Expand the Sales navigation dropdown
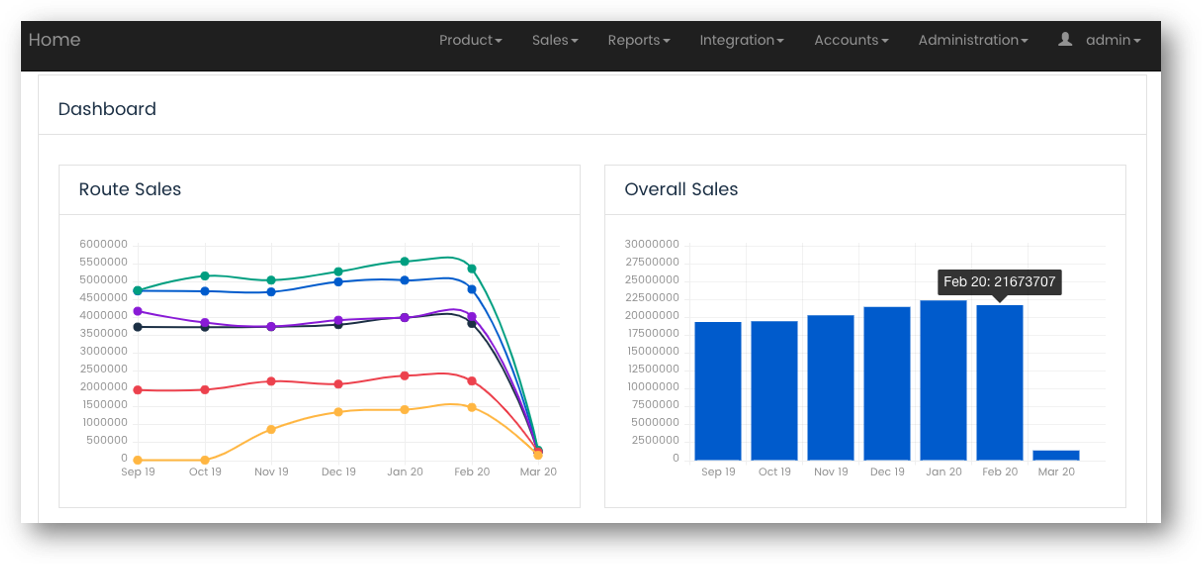This screenshot has width=1202, height=564. click(x=555, y=40)
